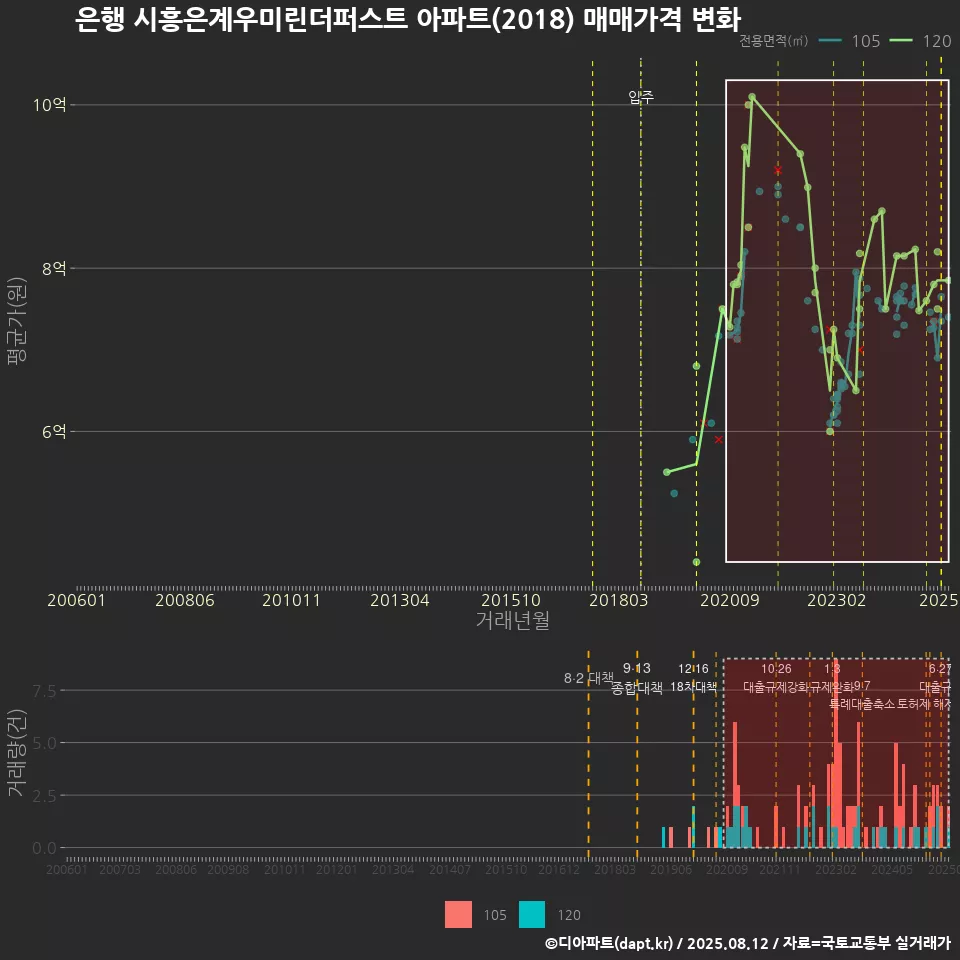Click the red X marker just below the 6억 line
This screenshot has height=960, width=960.
tap(719, 440)
